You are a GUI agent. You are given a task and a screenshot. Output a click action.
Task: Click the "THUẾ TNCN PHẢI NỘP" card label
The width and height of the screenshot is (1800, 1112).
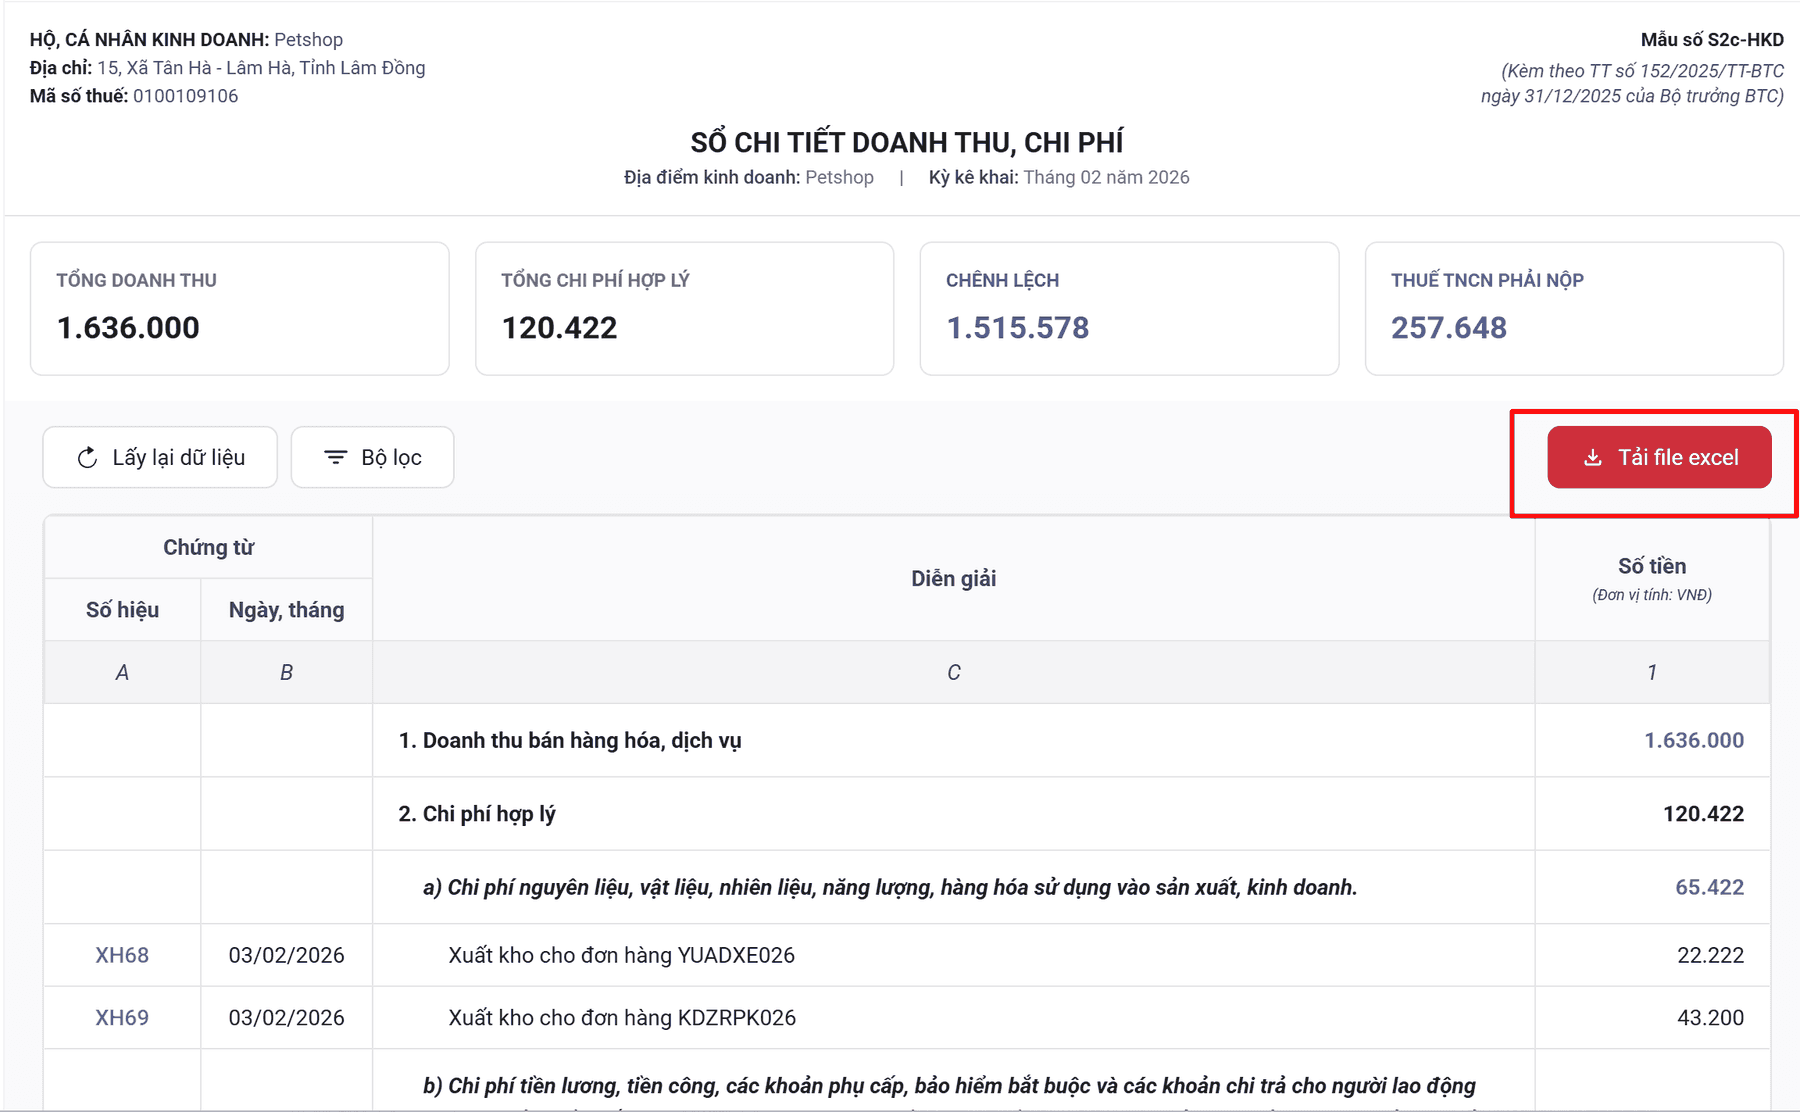[x=1487, y=280]
